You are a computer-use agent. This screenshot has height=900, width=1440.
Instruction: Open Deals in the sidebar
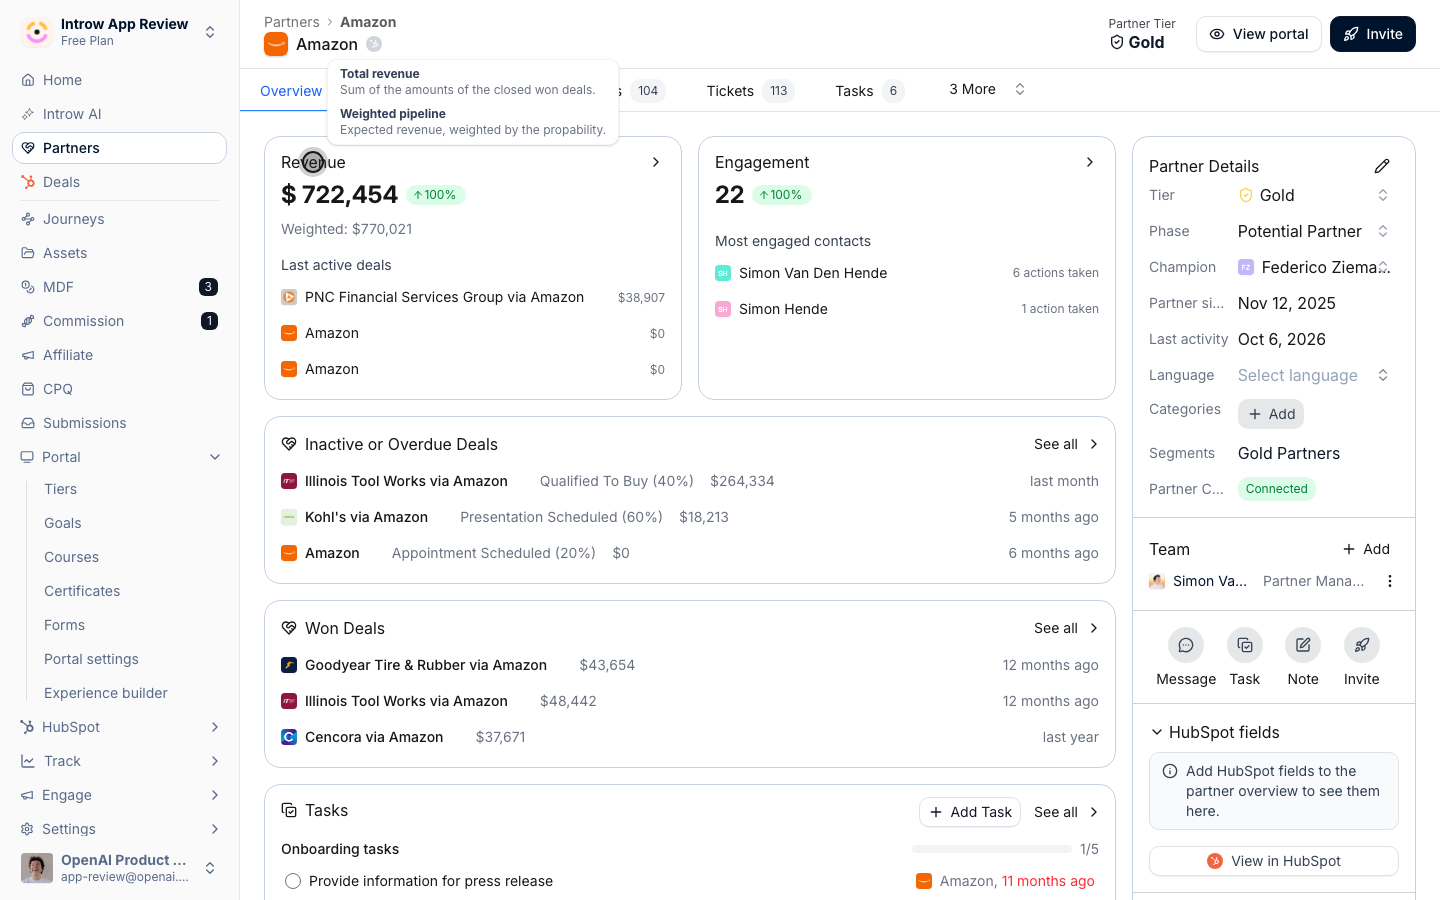(119, 182)
